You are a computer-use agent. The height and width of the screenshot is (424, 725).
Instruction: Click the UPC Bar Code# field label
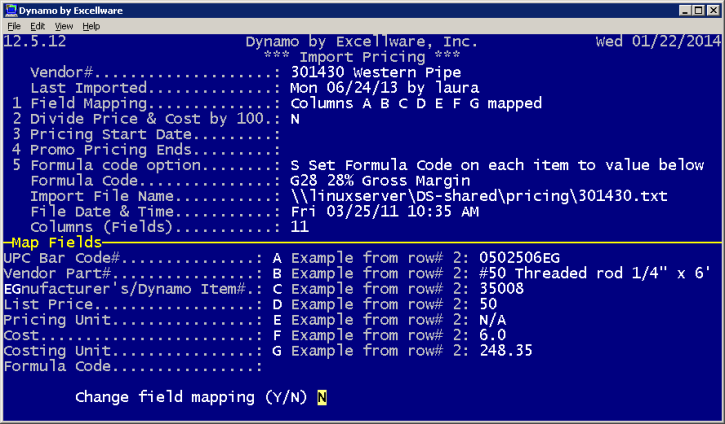[x=62, y=258]
